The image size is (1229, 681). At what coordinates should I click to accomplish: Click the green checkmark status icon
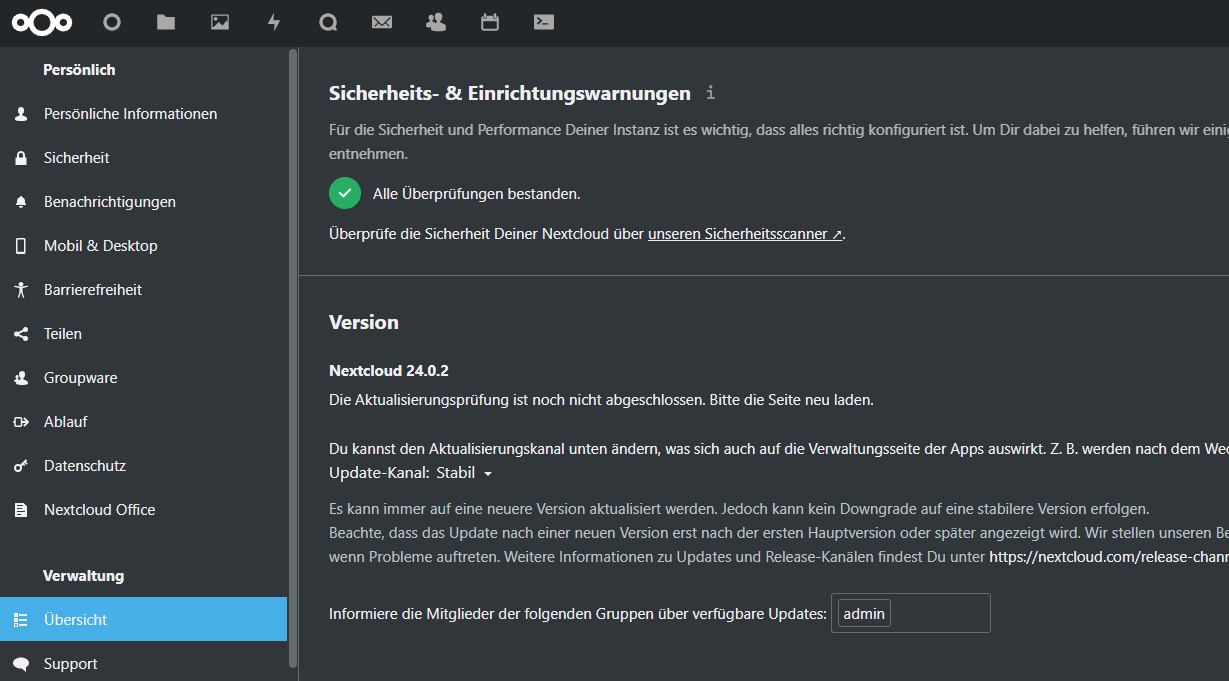(x=345, y=193)
